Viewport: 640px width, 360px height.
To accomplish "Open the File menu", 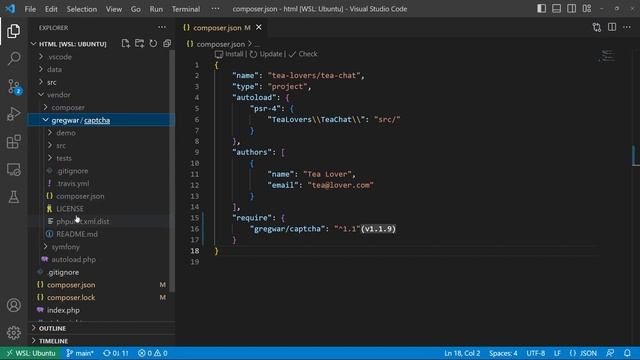I will 30,9.
